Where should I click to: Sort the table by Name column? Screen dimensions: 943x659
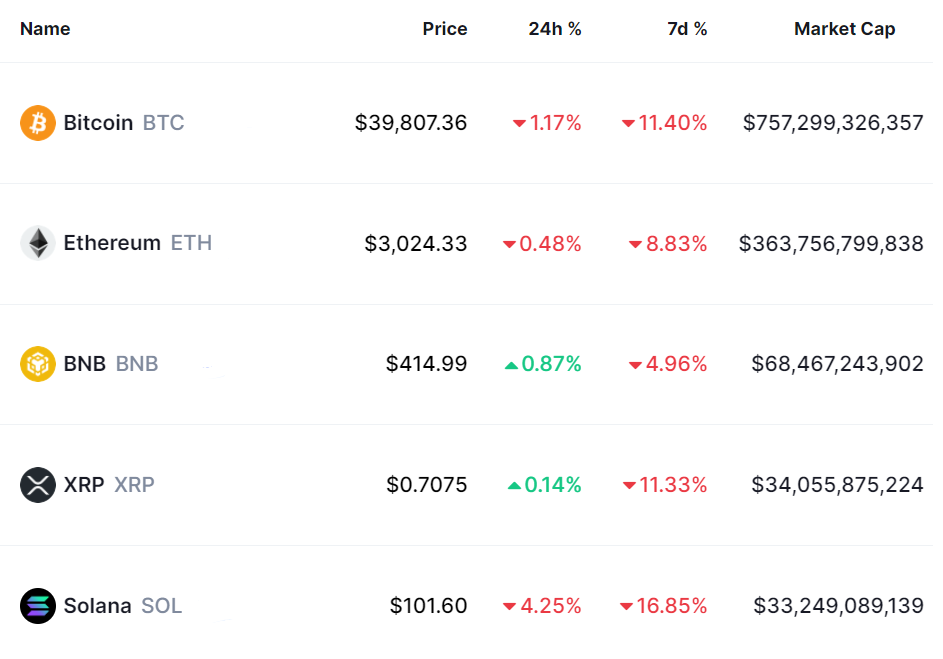tap(45, 29)
